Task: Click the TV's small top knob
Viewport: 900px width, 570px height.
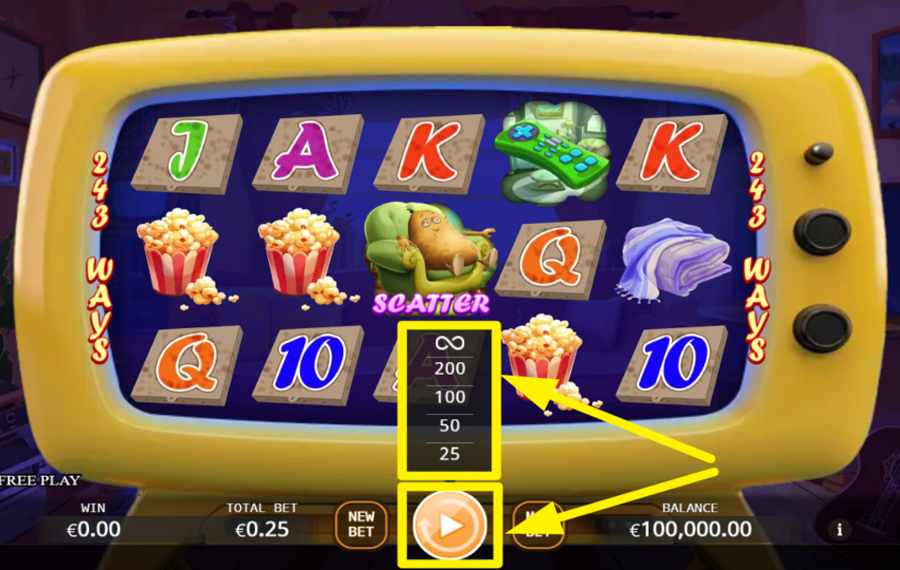Action: click(x=818, y=153)
